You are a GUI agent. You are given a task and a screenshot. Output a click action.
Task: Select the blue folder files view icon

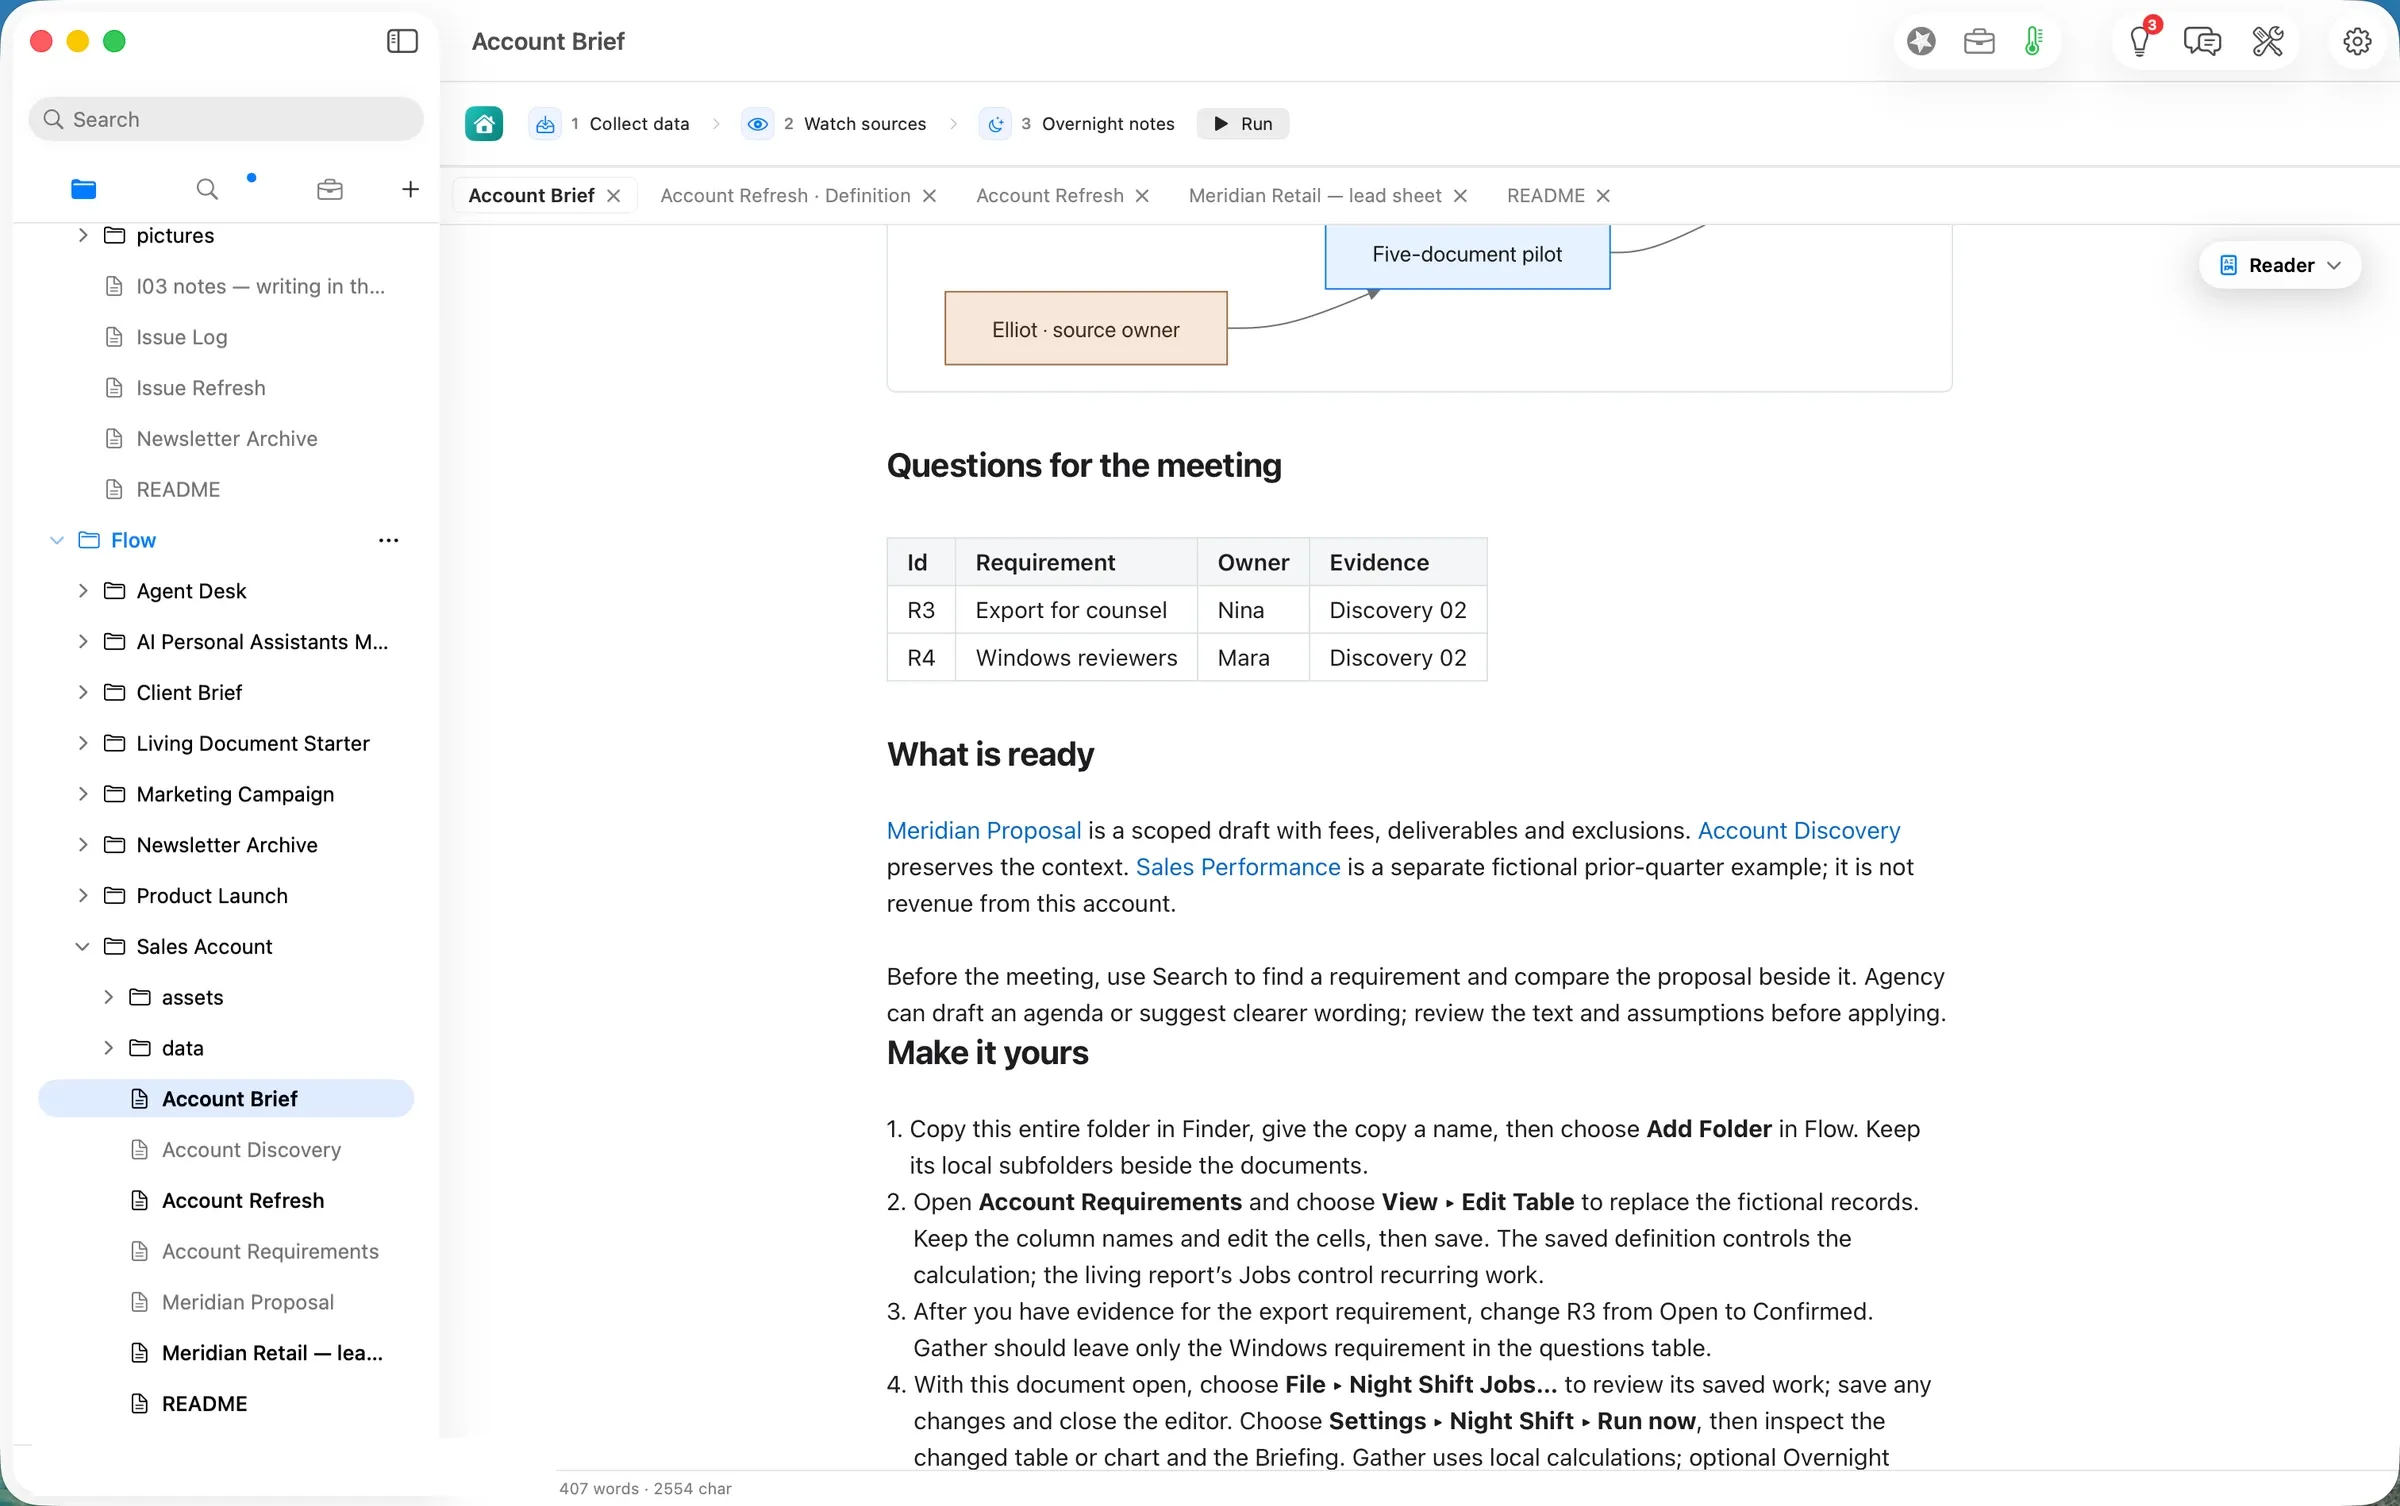click(x=84, y=189)
